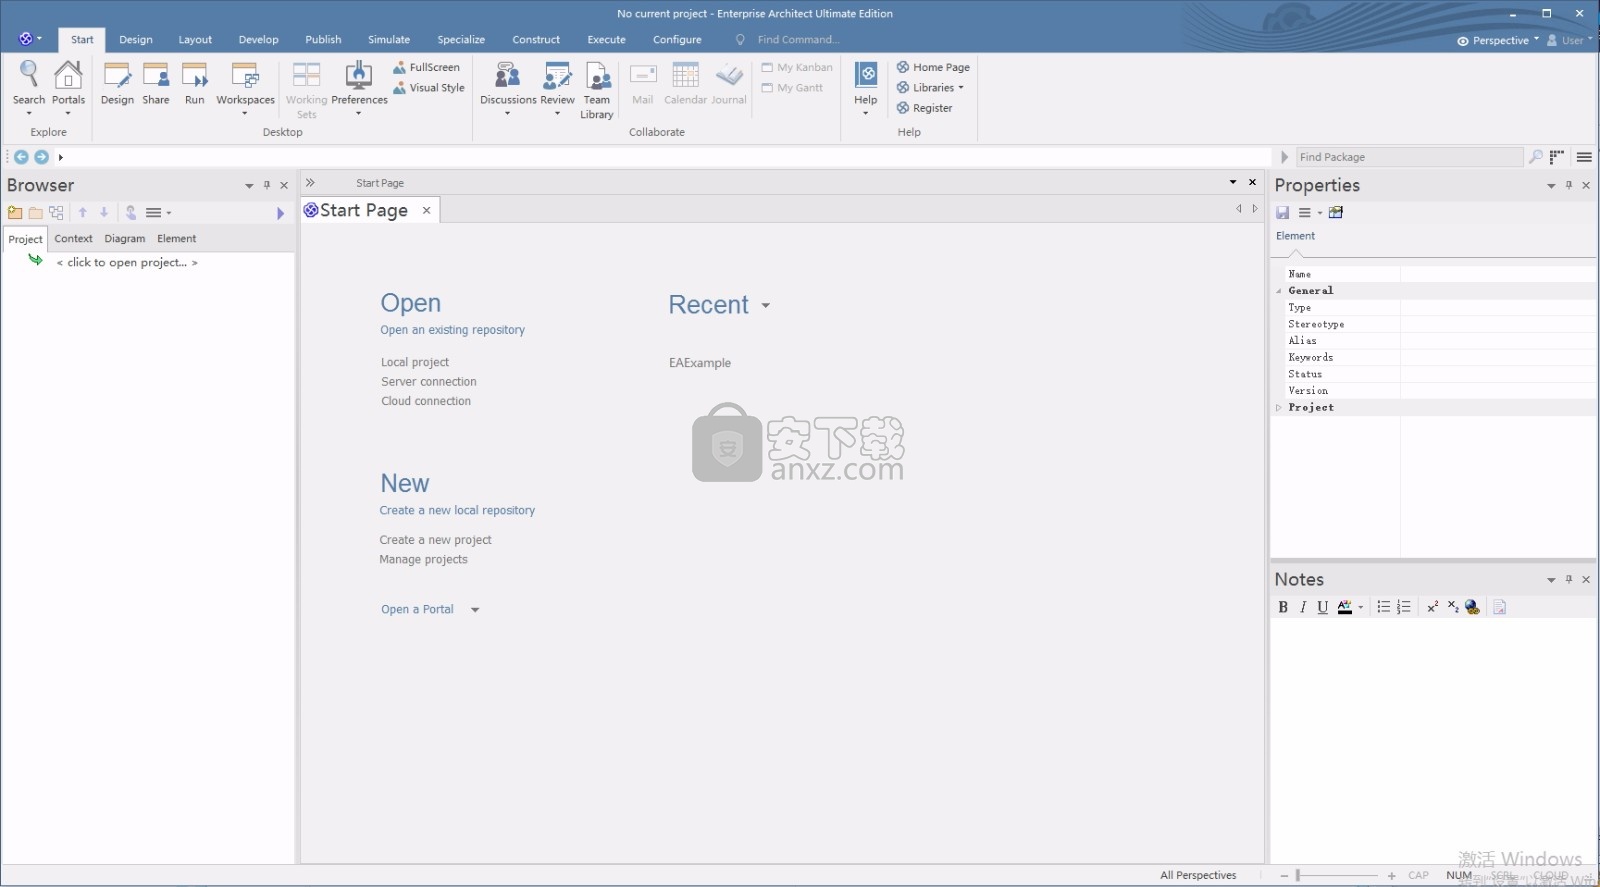The image size is (1600, 887).
Task: Open the Properties panel options dropdown arrow
Action: (1551, 186)
